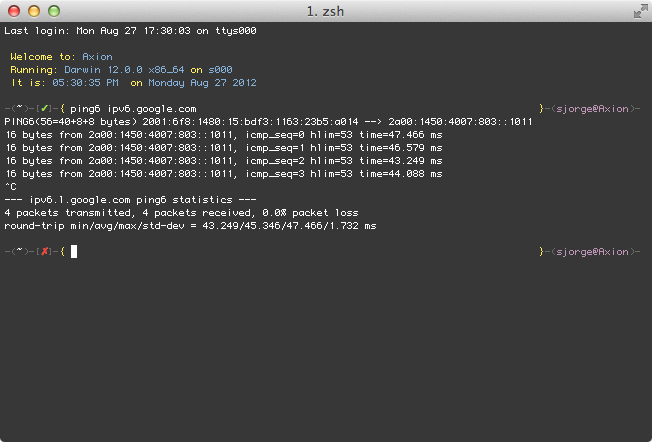
Task: Click 'sjorge@Axion' on the first prompt line
Action: [593, 109]
